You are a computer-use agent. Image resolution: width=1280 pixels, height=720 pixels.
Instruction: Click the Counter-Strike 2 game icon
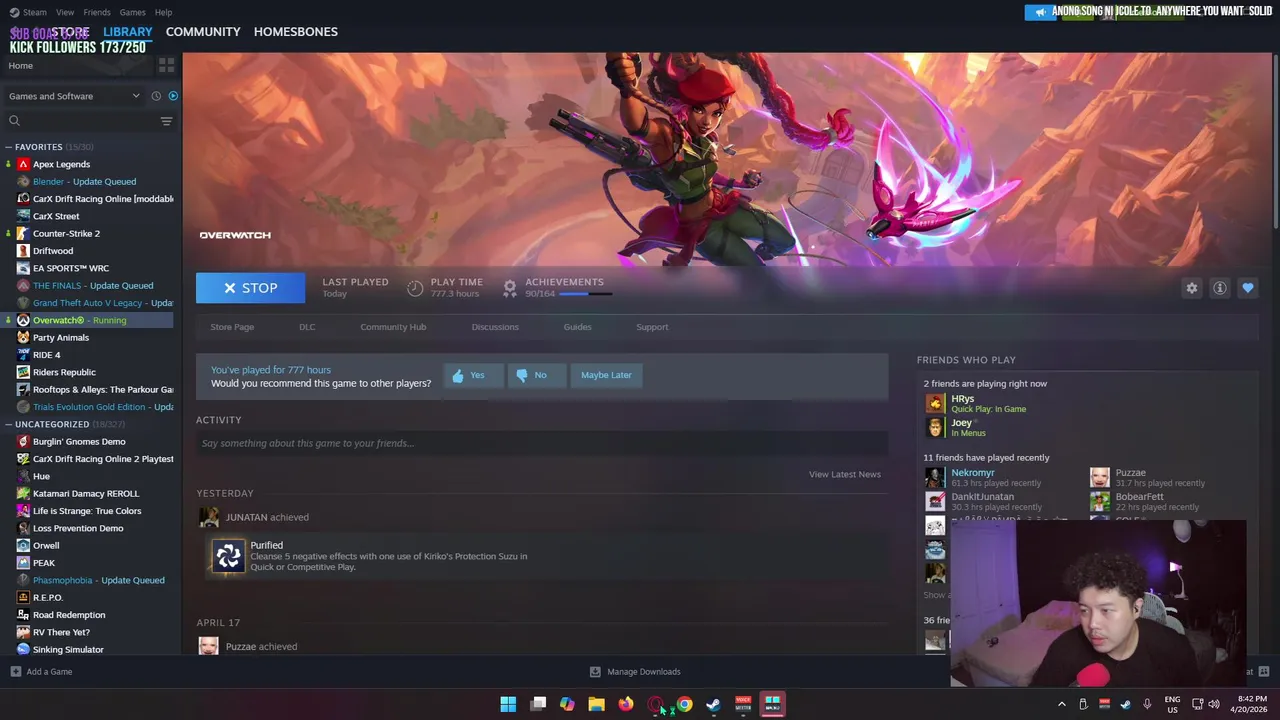pyautogui.click(x=23, y=233)
